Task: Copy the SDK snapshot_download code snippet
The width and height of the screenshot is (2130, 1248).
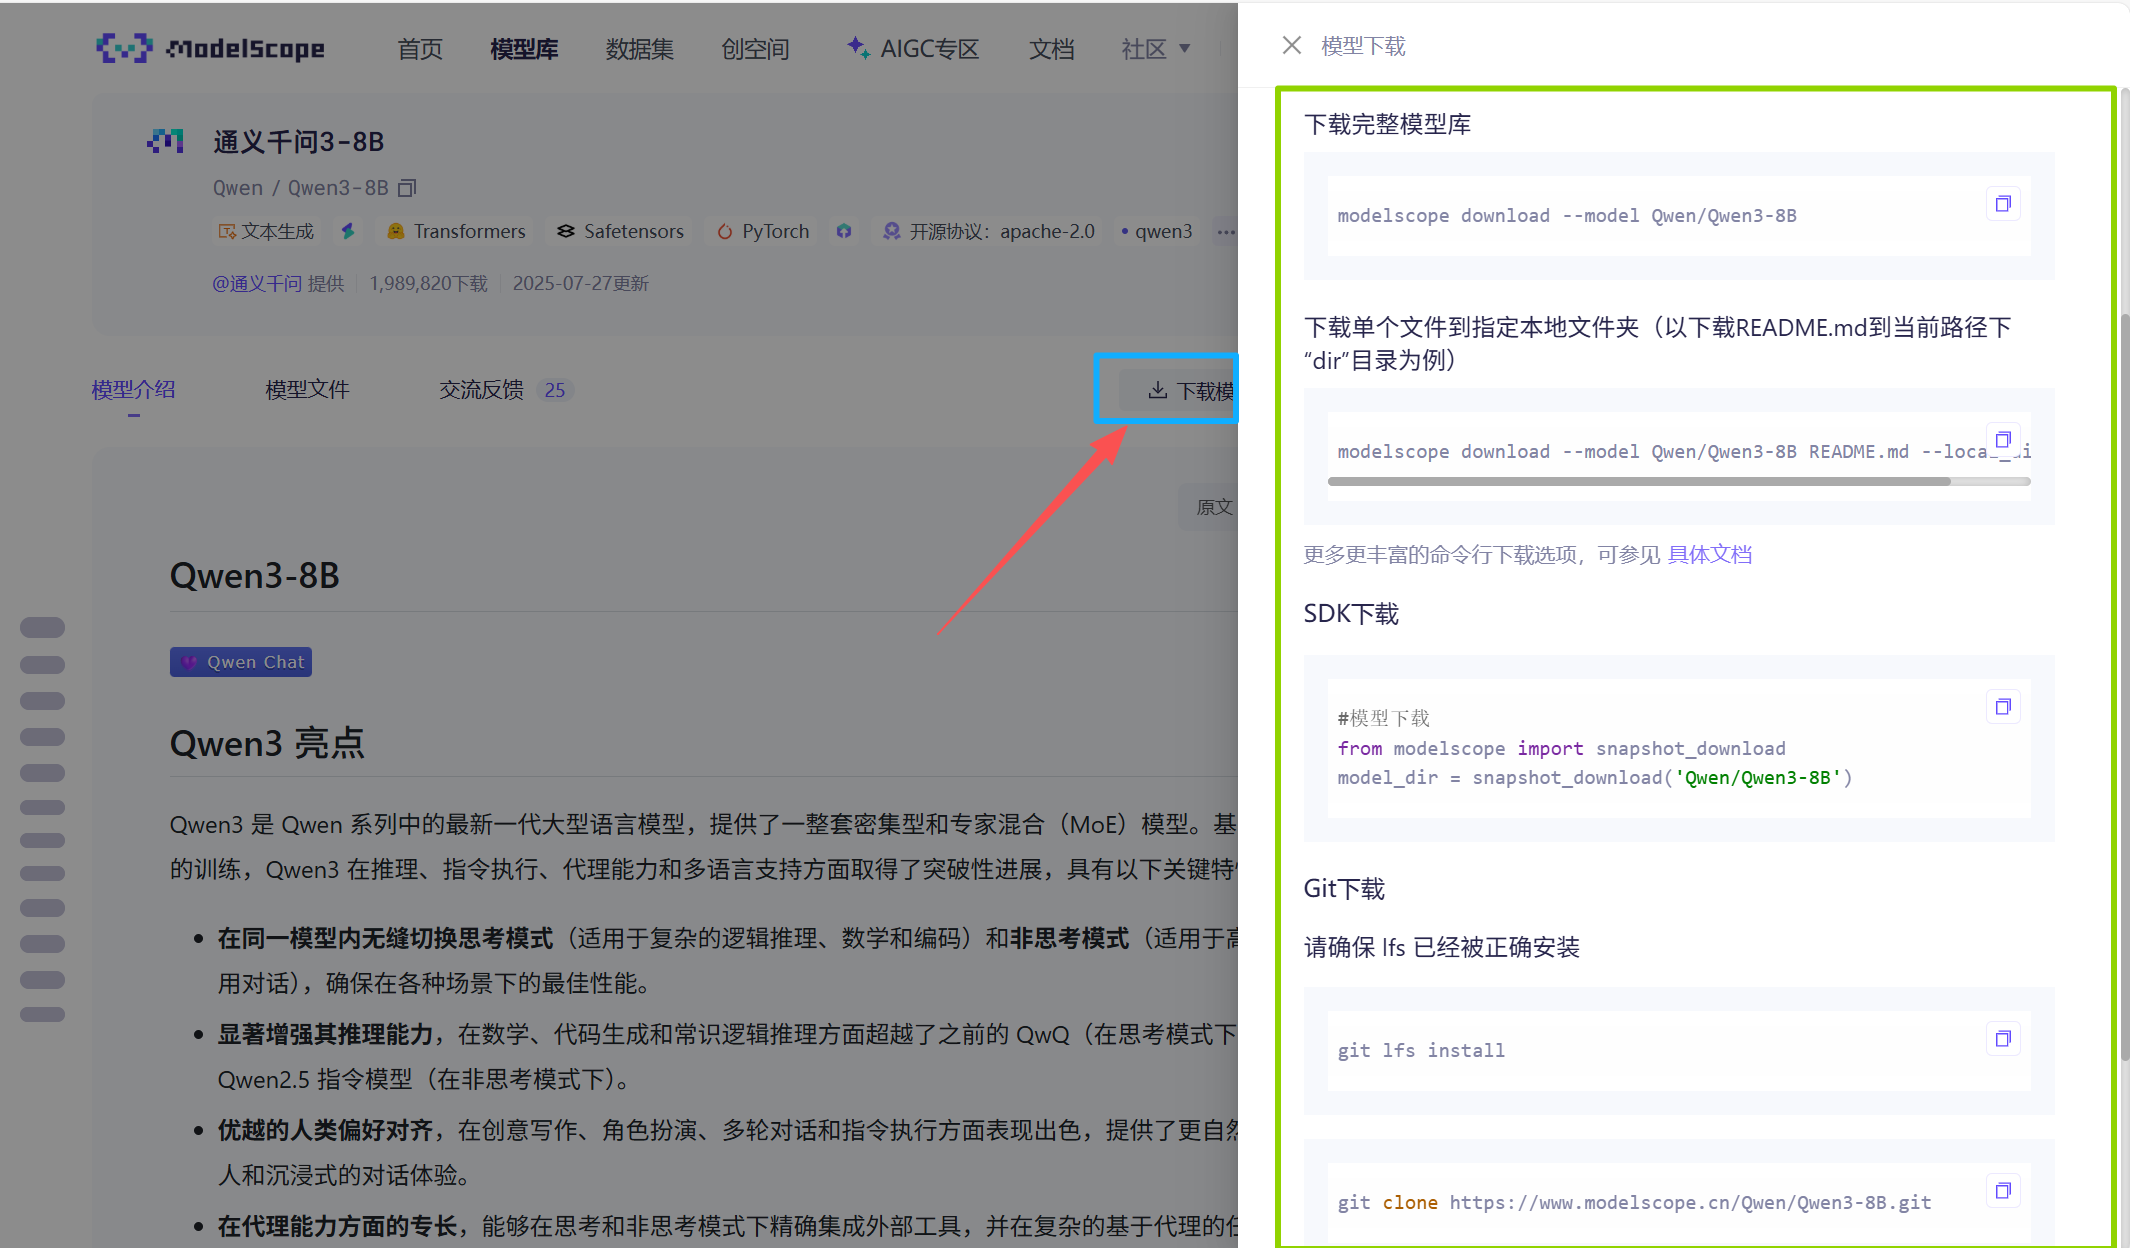Action: click(2003, 706)
